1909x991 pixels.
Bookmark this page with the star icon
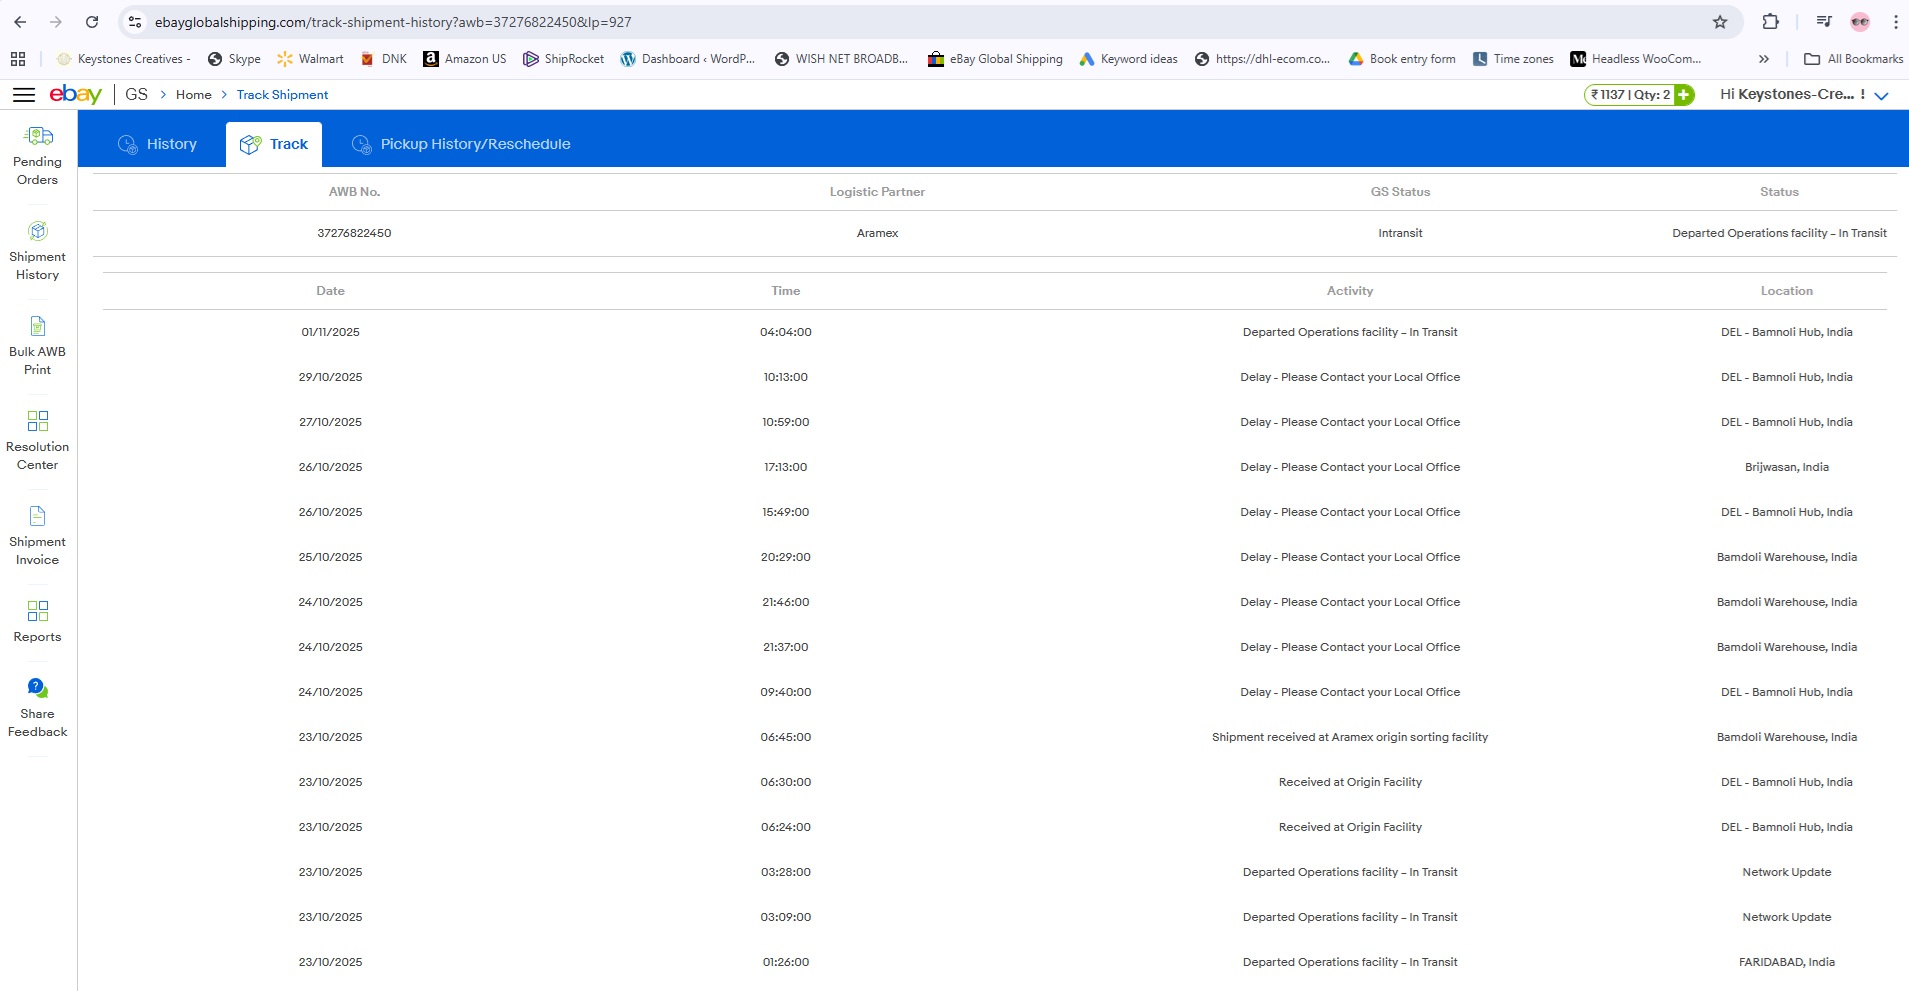coord(1720,22)
